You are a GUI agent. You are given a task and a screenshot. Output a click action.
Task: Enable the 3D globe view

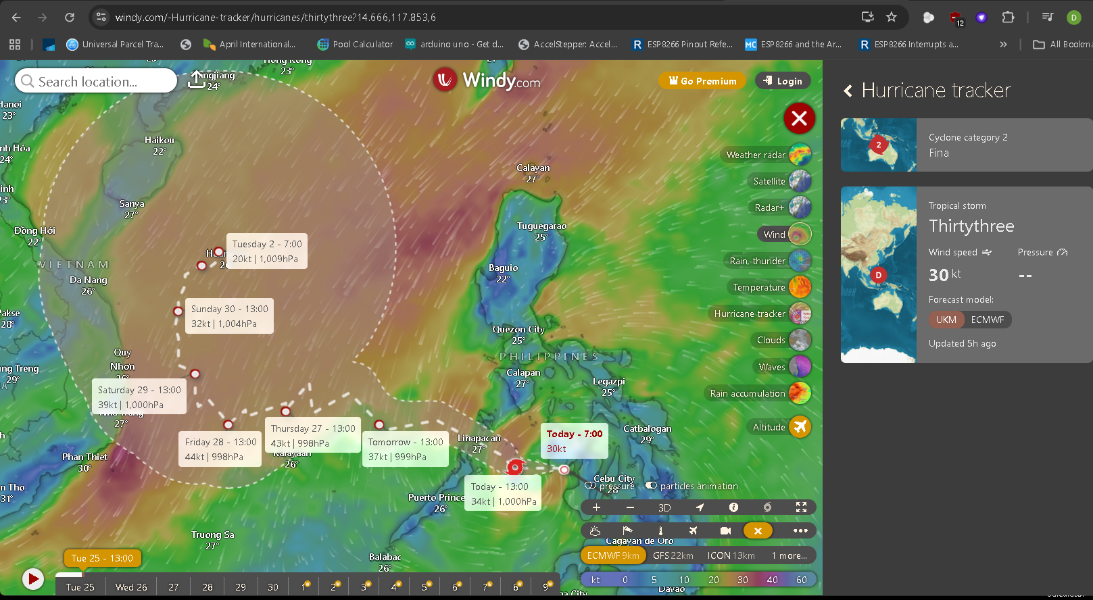(664, 507)
